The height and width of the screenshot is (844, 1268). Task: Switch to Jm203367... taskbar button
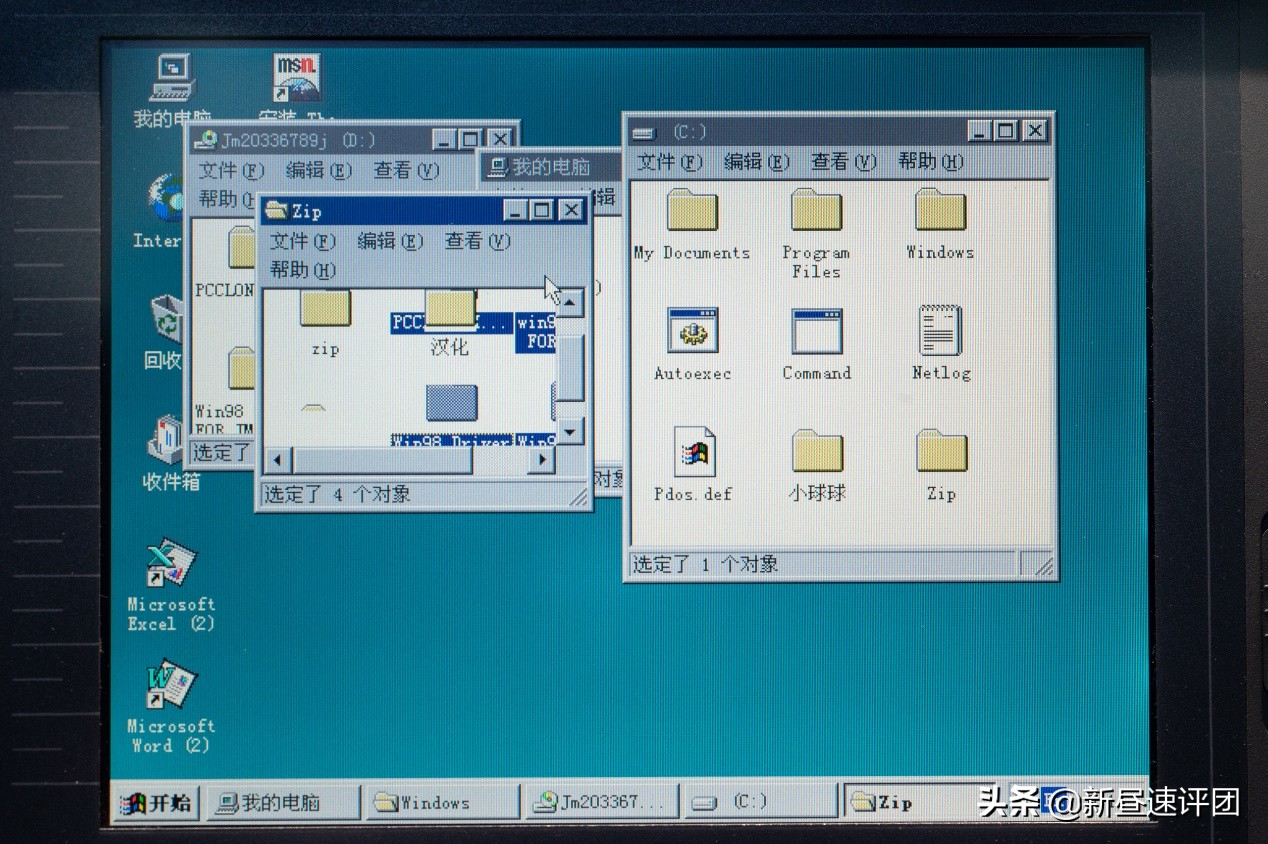(602, 803)
